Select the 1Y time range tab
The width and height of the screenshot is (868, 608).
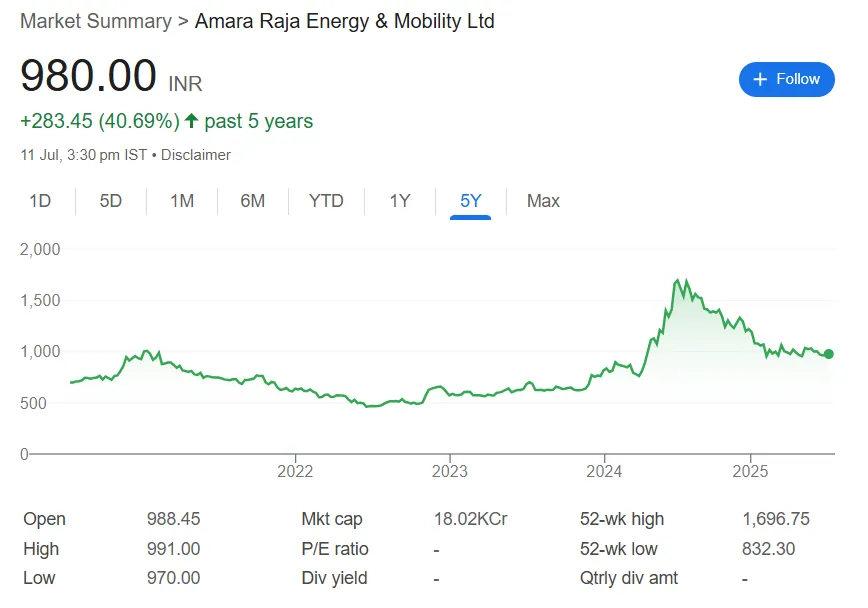click(400, 201)
